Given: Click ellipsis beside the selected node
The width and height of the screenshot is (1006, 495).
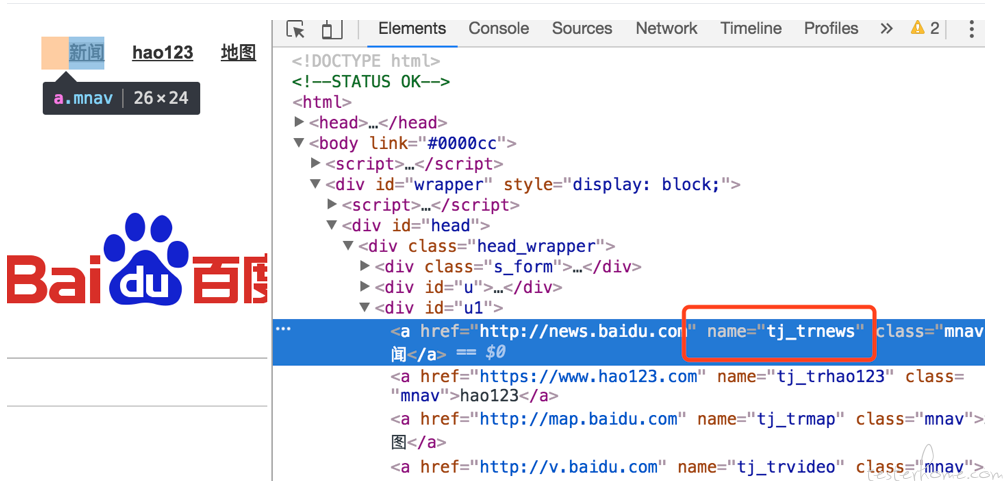Looking at the screenshot, I should [x=283, y=329].
